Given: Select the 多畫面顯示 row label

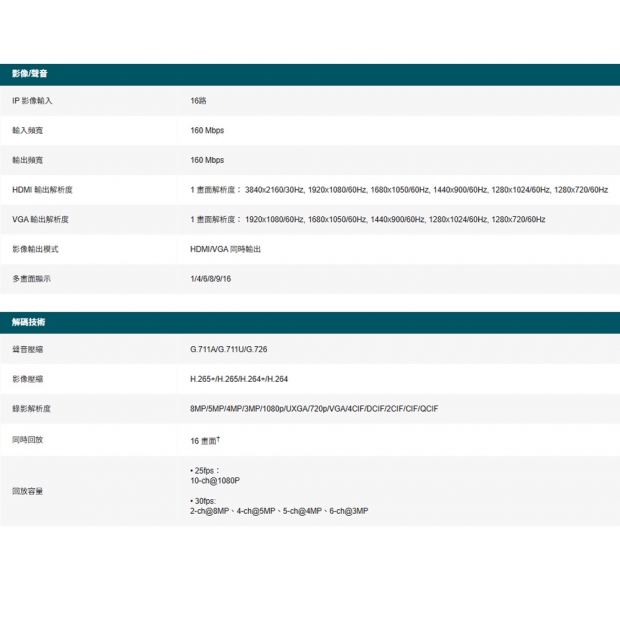Looking at the screenshot, I should [x=31, y=278].
